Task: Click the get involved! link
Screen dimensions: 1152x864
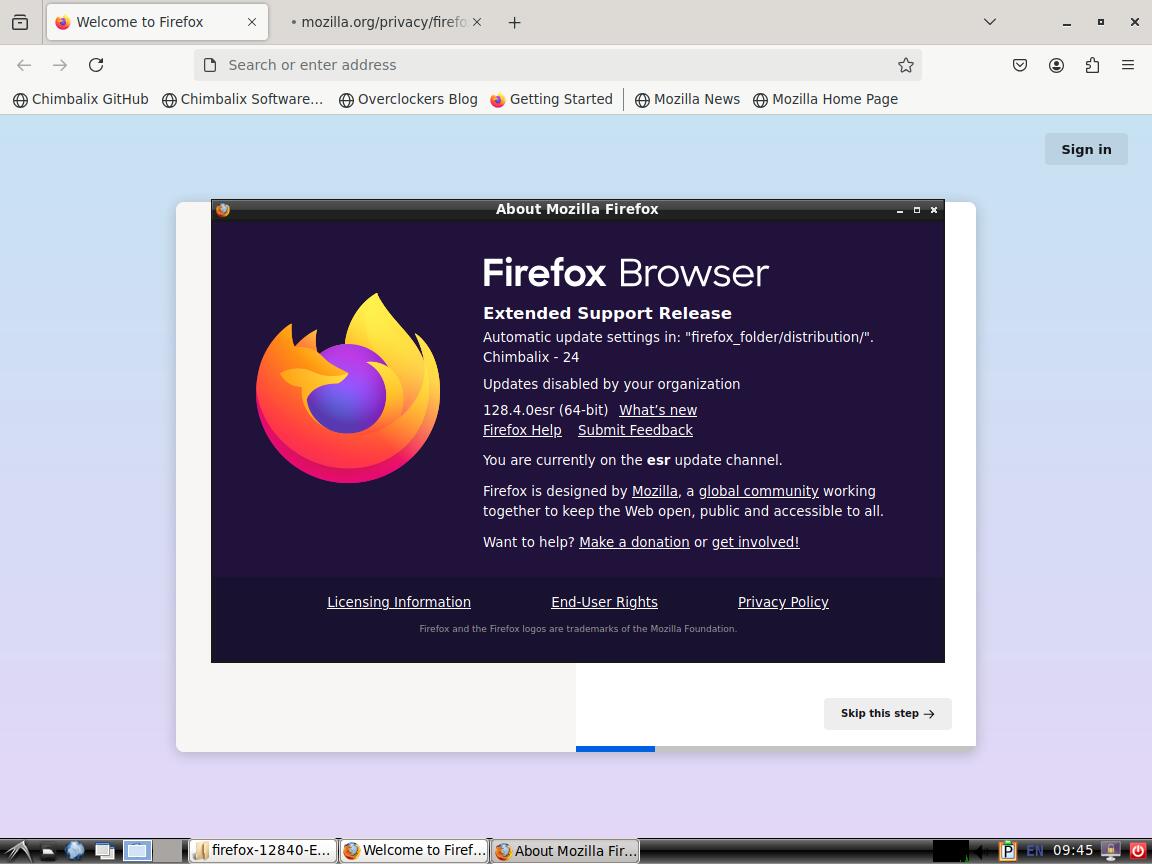Action: click(x=755, y=542)
